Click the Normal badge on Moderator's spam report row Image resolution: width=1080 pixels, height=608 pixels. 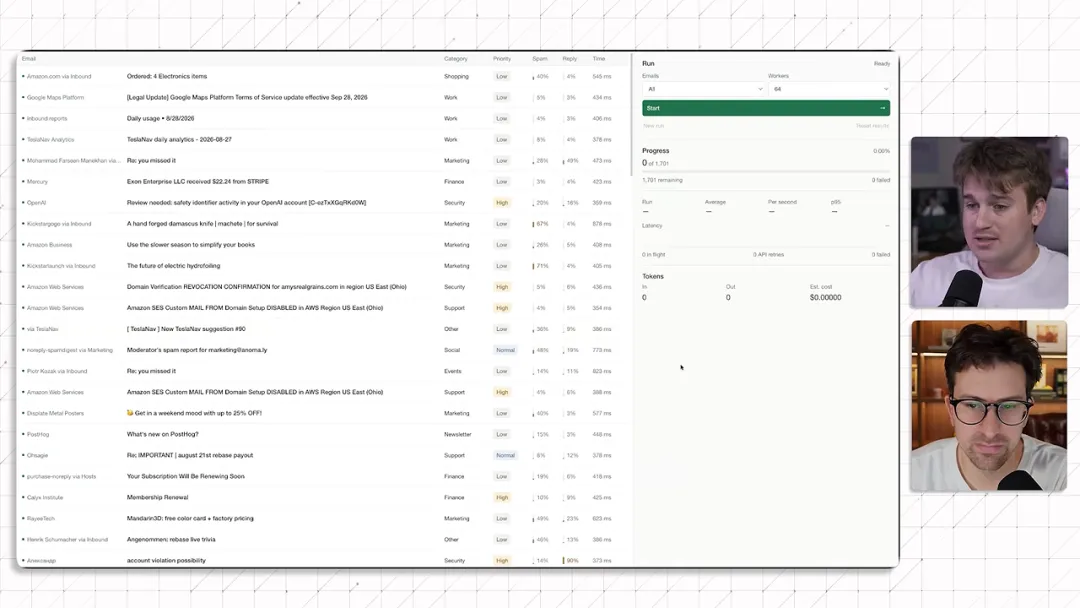point(506,350)
